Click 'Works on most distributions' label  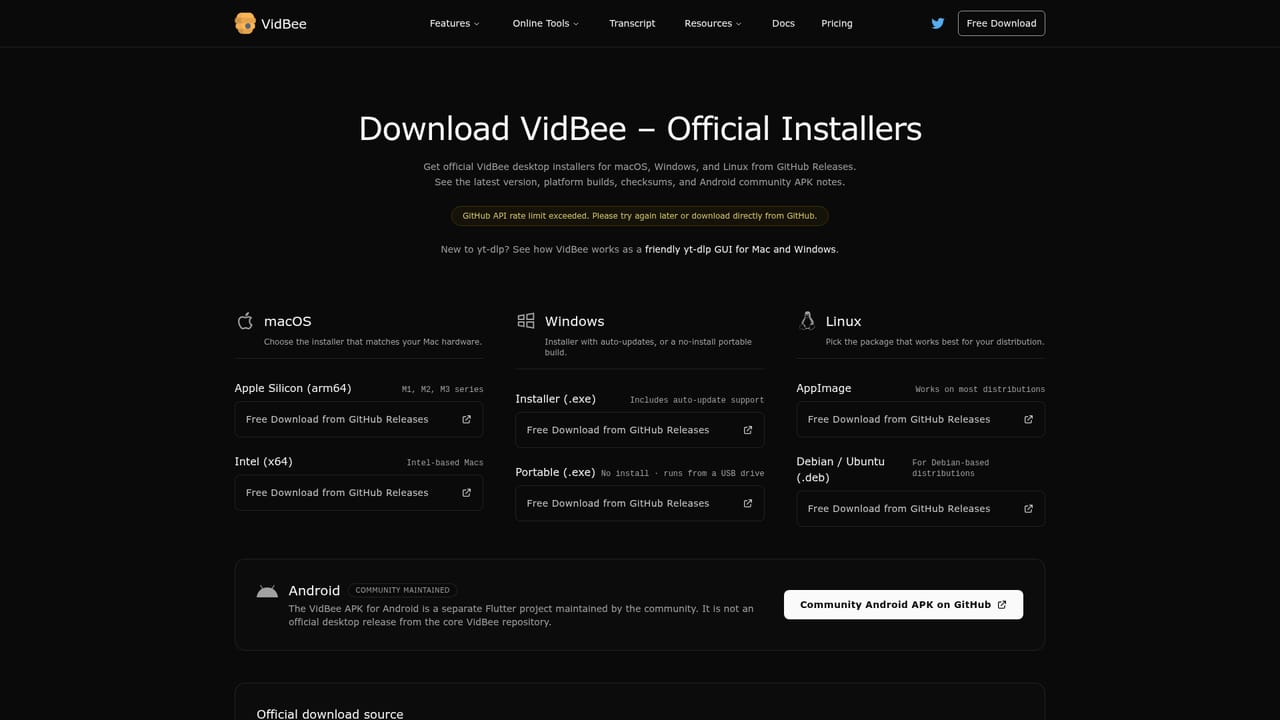[980, 389]
